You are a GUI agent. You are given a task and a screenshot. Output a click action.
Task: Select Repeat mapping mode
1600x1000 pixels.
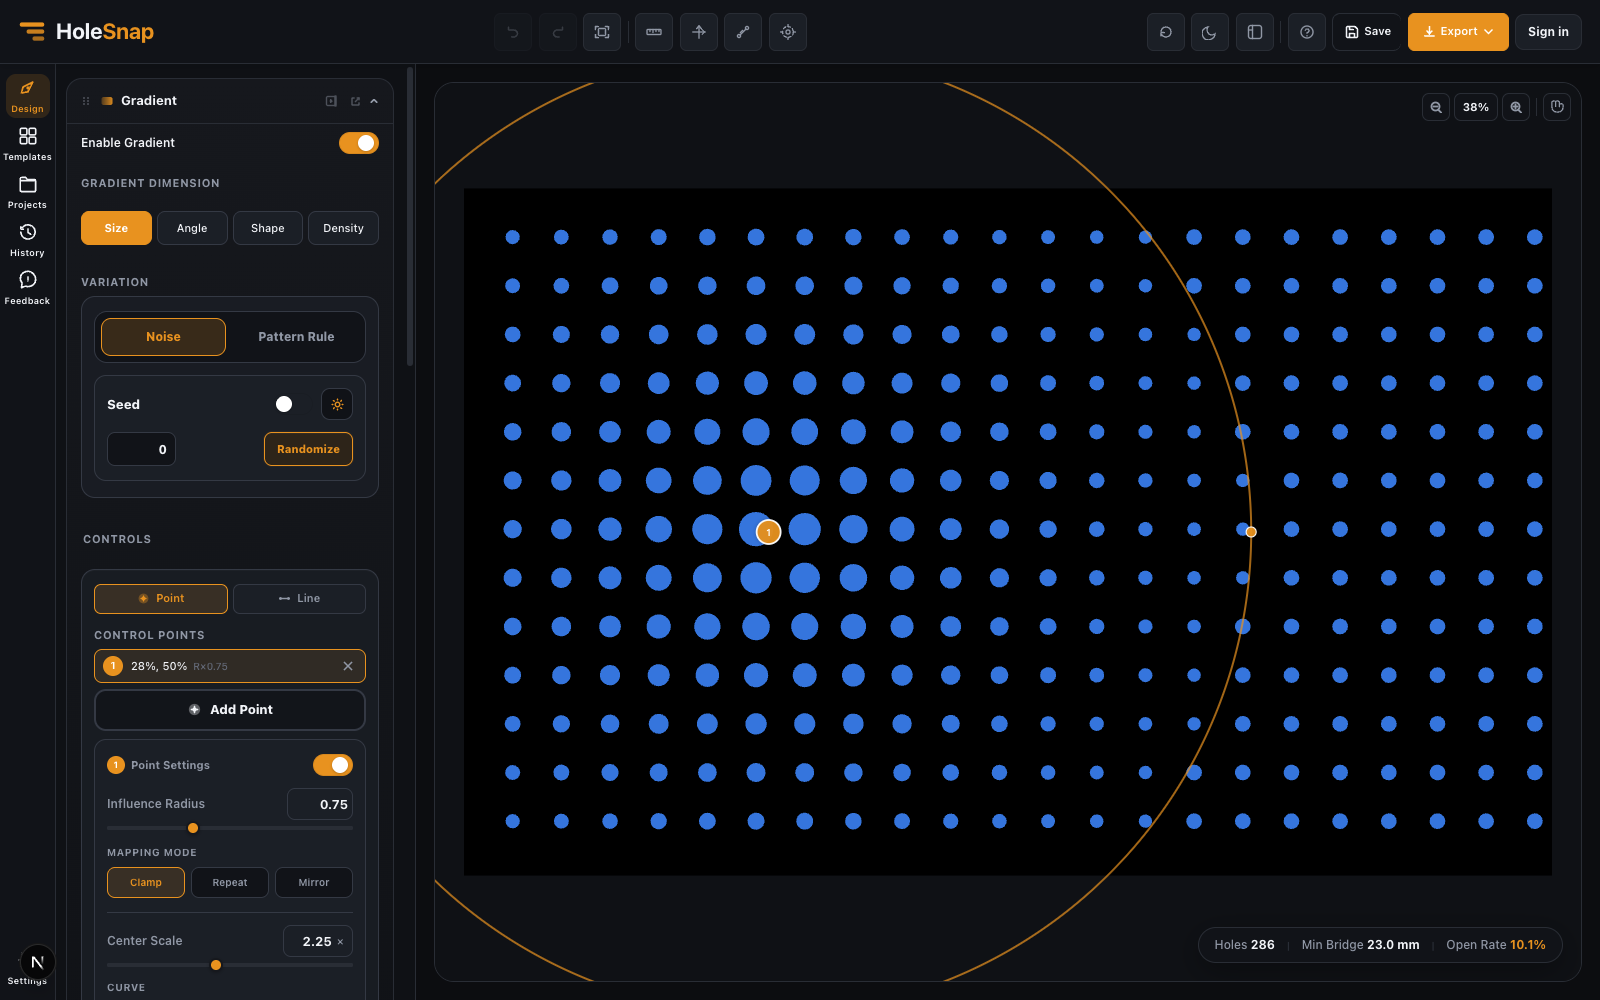tap(230, 883)
